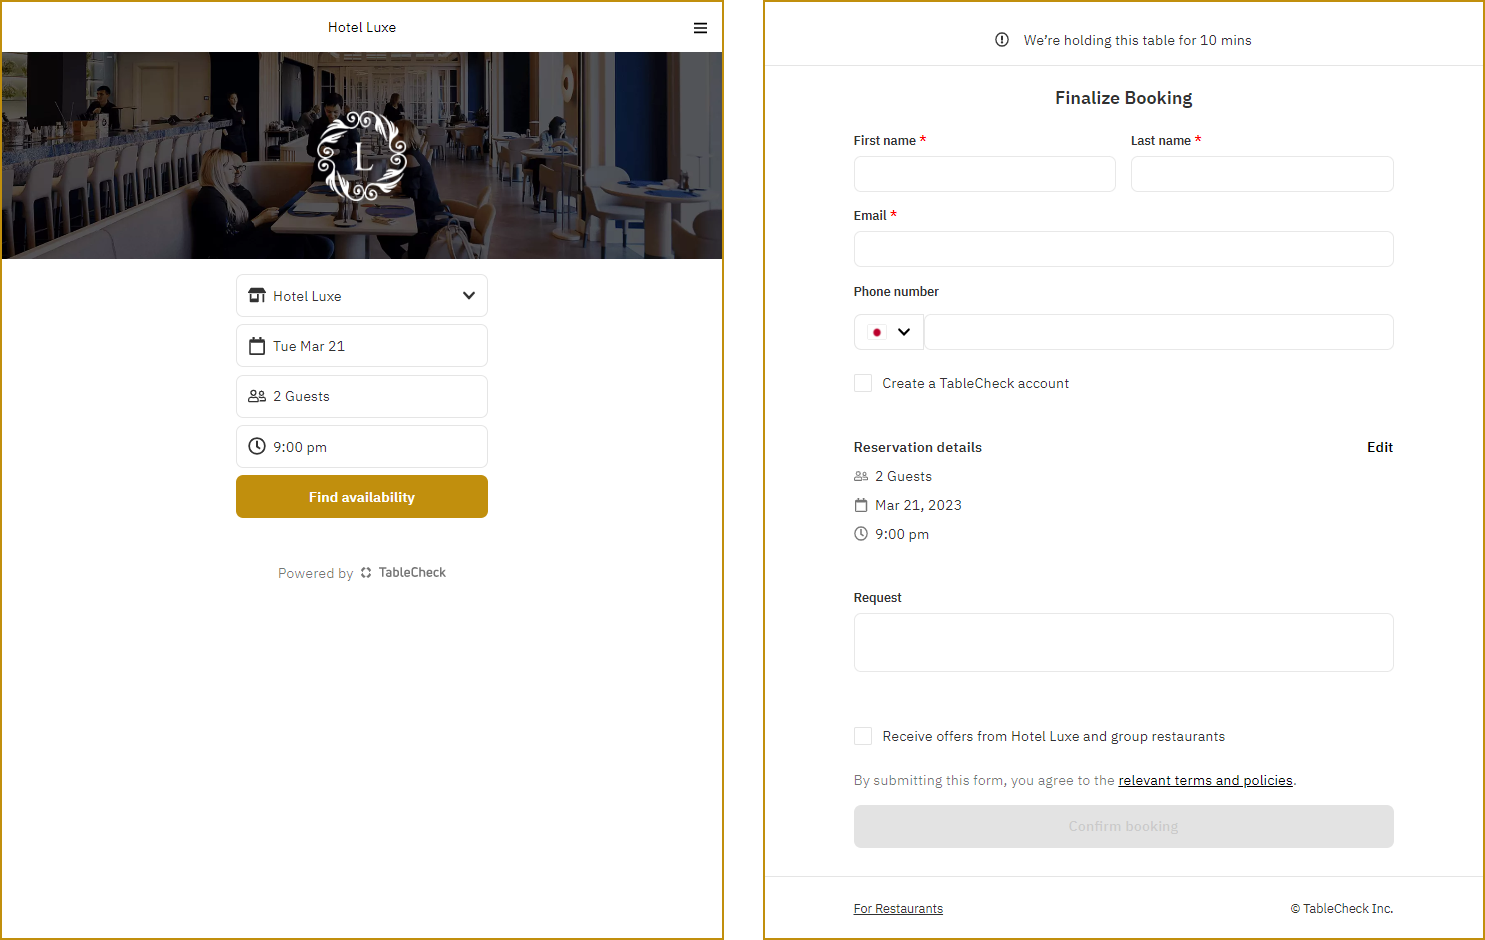The height and width of the screenshot is (940, 1485).
Task: Click the '© TableCheck Inc.' footer text
Action: [x=1342, y=909]
